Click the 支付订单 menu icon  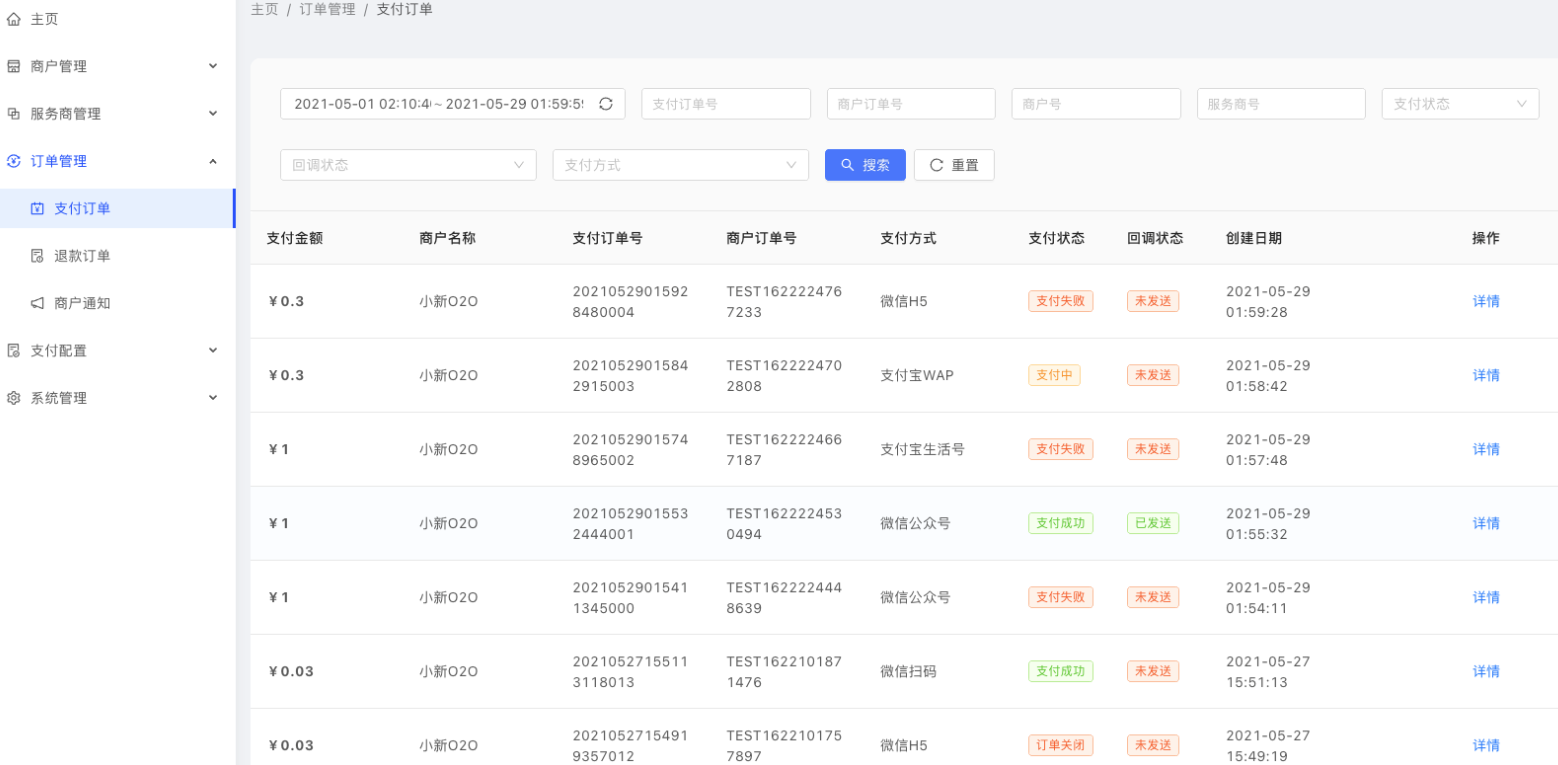click(x=38, y=209)
